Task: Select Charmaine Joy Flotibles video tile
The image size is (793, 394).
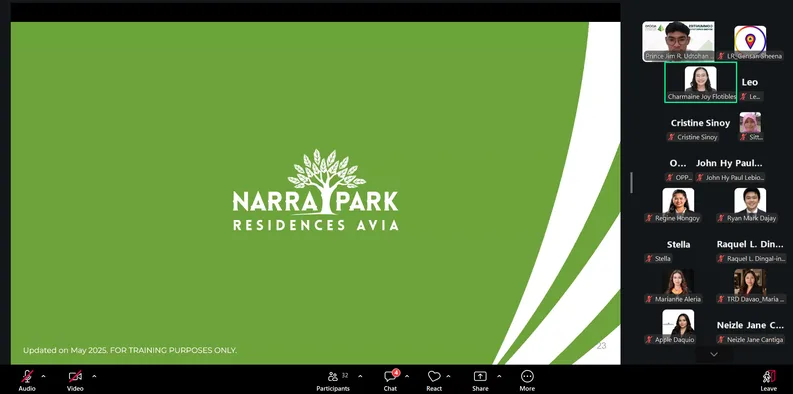Action: (700, 82)
